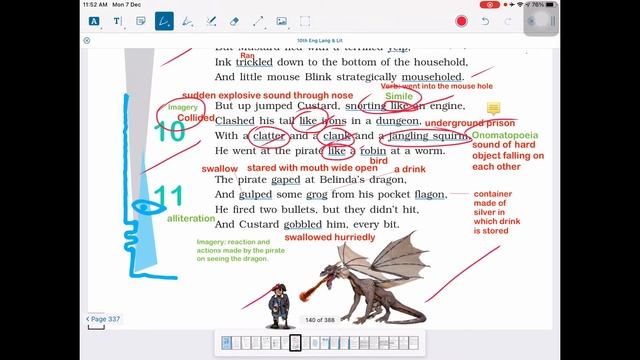Viewport: 640px width, 360px height.
Task: Choose the text insertion 'T' tool
Action: pyautogui.click(x=118, y=21)
